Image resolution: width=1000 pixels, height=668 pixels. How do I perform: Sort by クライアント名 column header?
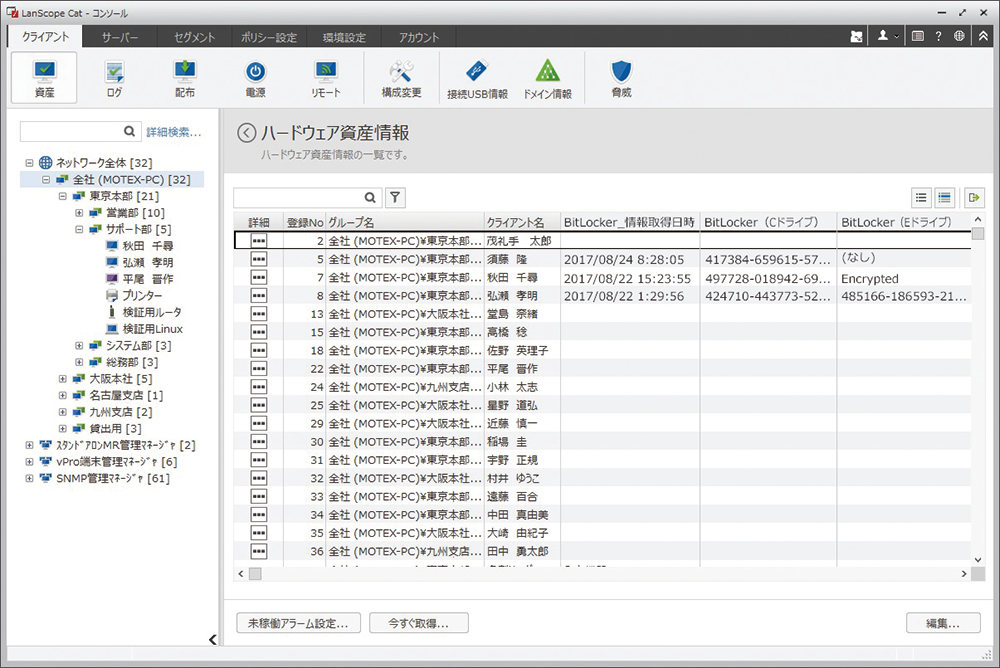coord(522,222)
